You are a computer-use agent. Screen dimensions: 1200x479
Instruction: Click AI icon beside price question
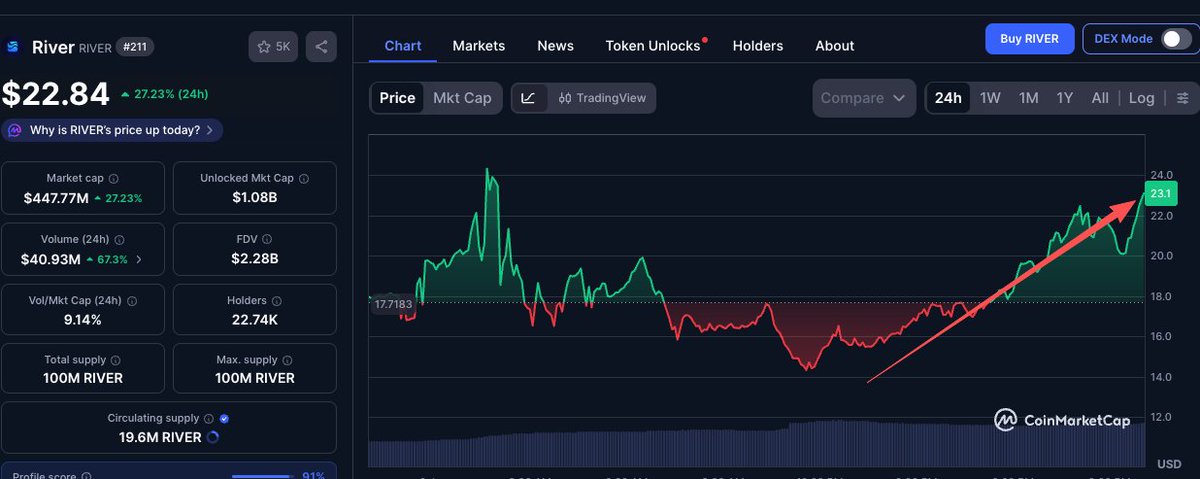(x=16, y=130)
